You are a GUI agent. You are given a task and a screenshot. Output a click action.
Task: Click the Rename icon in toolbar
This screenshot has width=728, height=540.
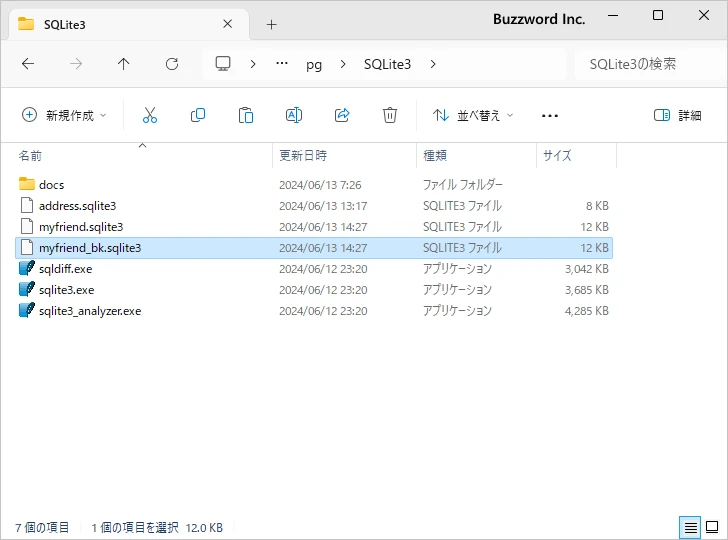[294, 115]
